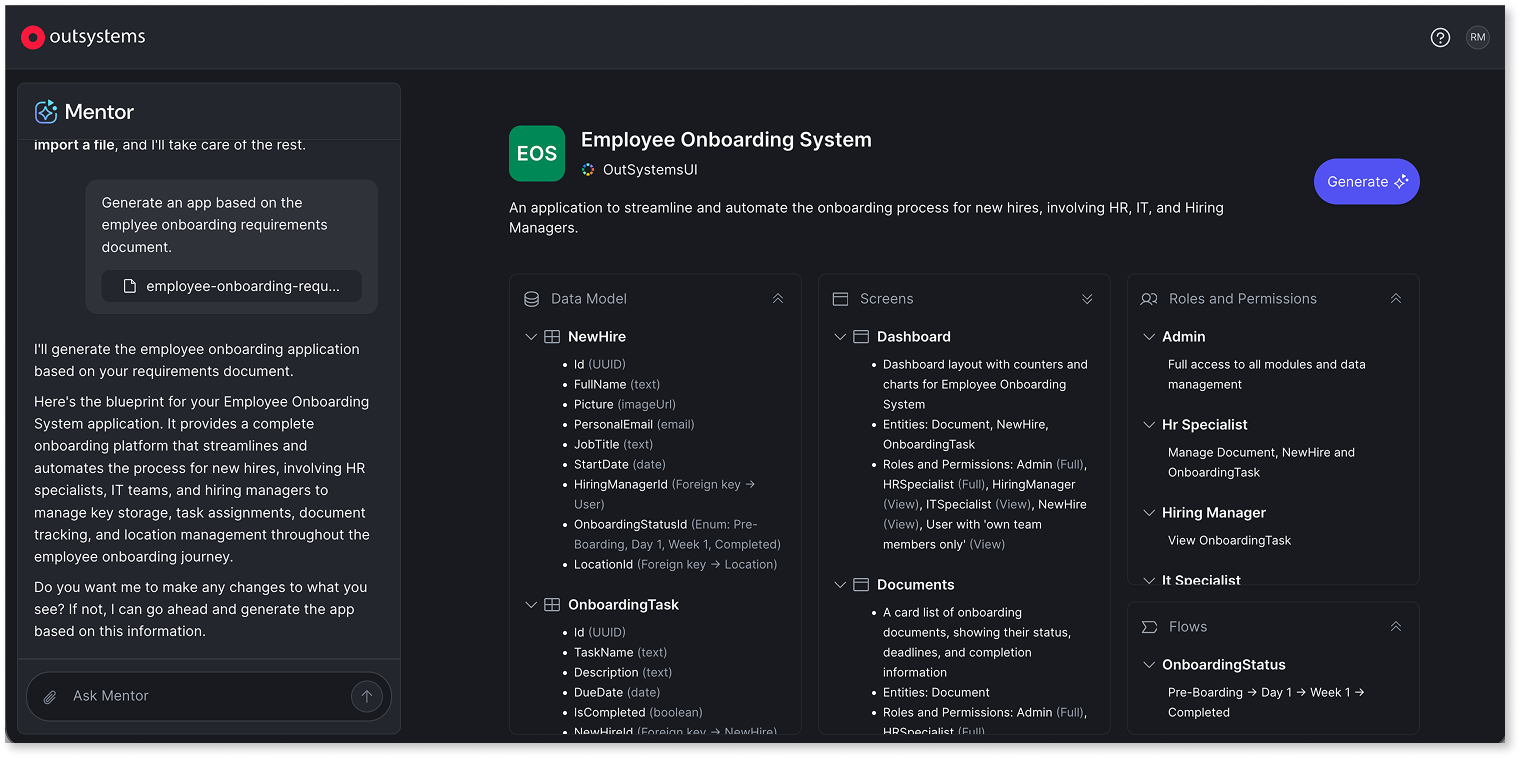Click the JobTitle (text) attribute
This screenshot has width=1520, height=758.
(x=613, y=445)
